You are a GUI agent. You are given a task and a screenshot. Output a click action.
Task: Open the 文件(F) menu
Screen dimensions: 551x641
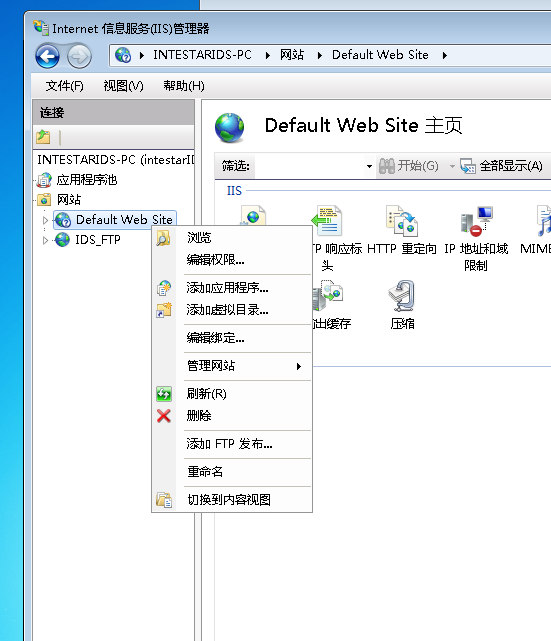[65, 86]
